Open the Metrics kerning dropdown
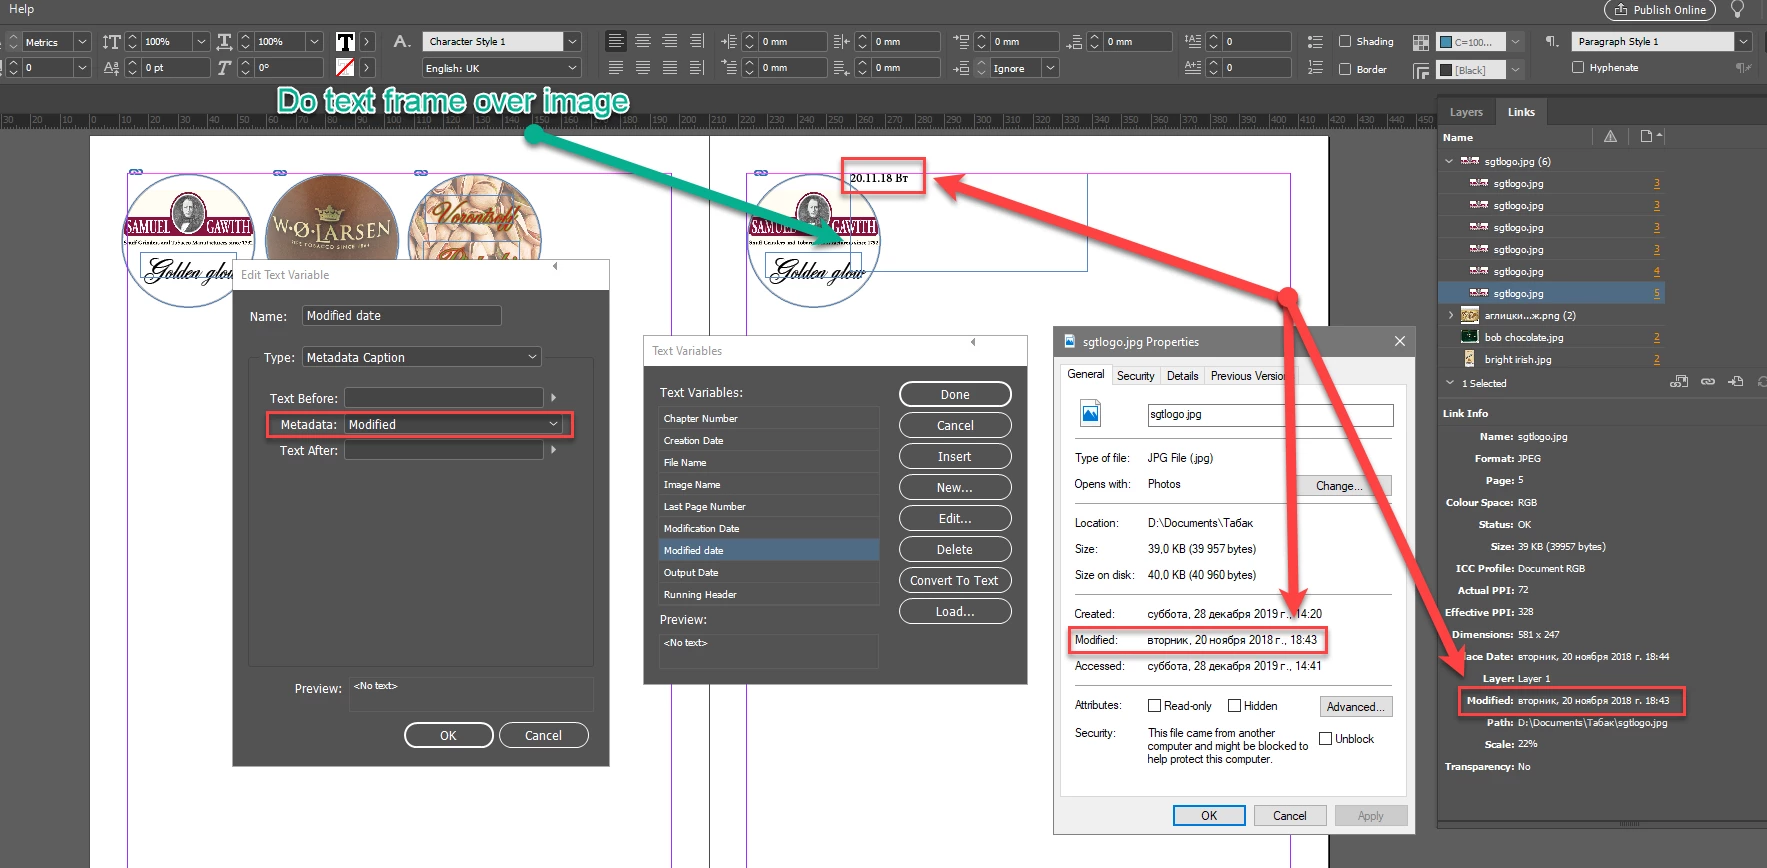The height and width of the screenshot is (868, 1767). coord(82,42)
